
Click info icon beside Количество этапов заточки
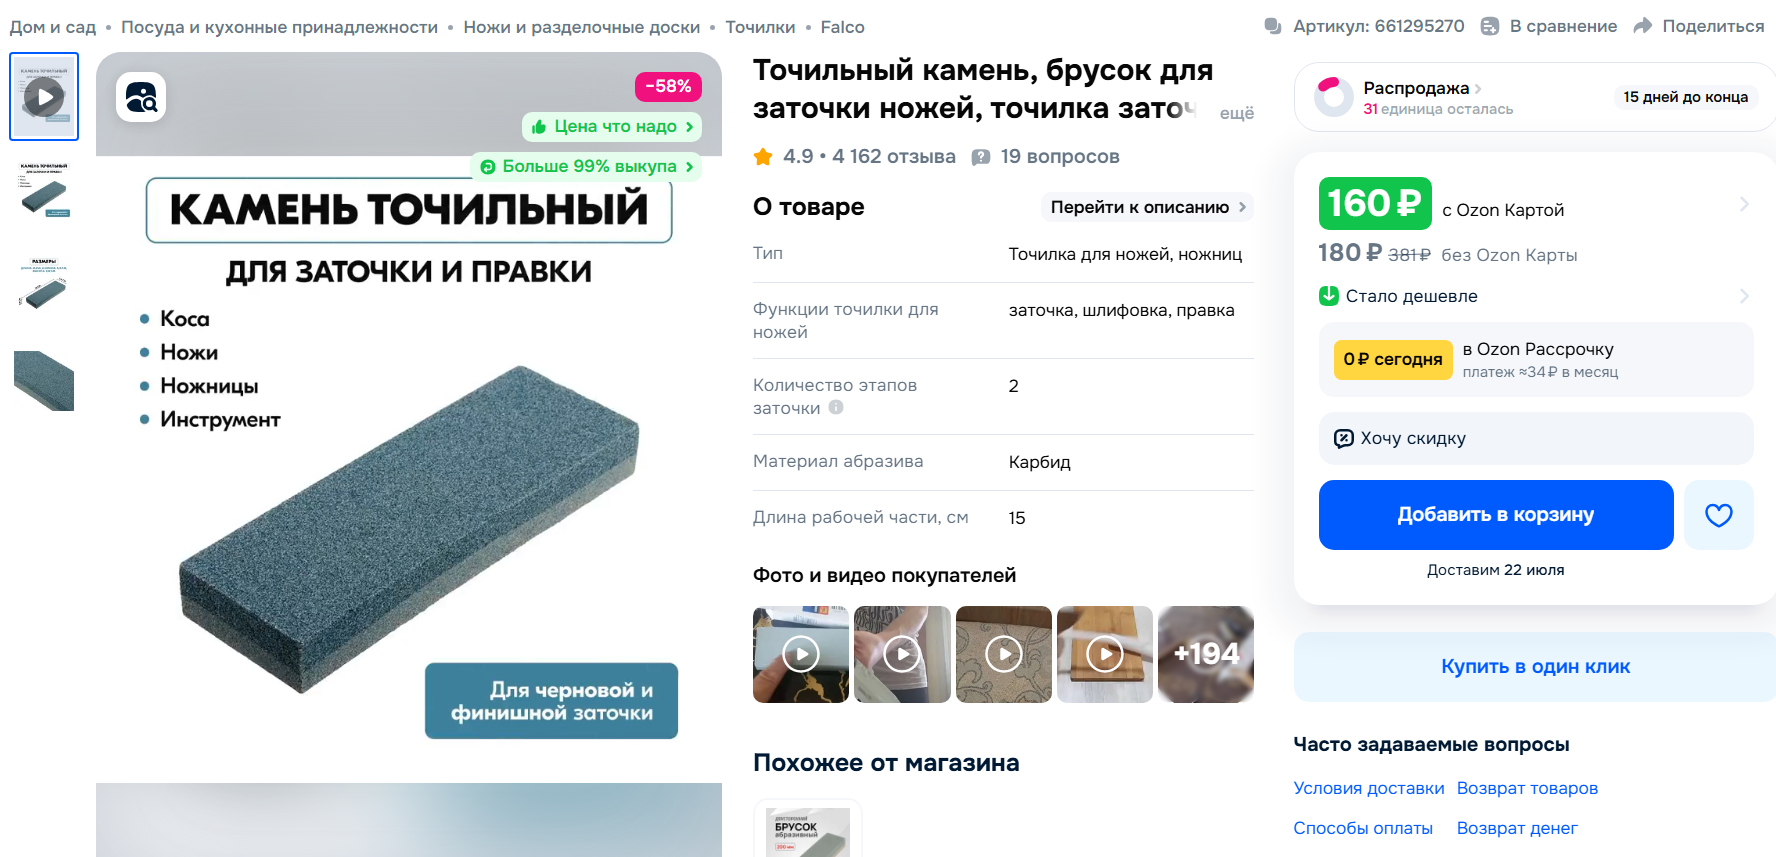tap(836, 407)
